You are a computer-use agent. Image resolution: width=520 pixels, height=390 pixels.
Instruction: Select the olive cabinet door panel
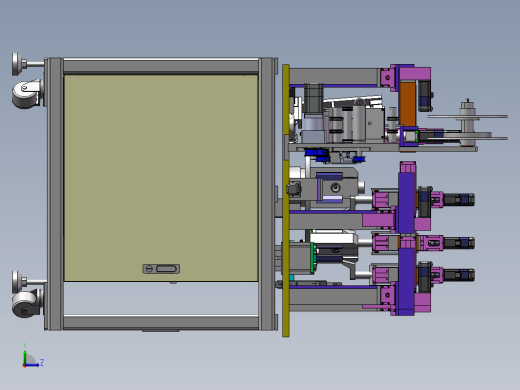click(x=161, y=178)
